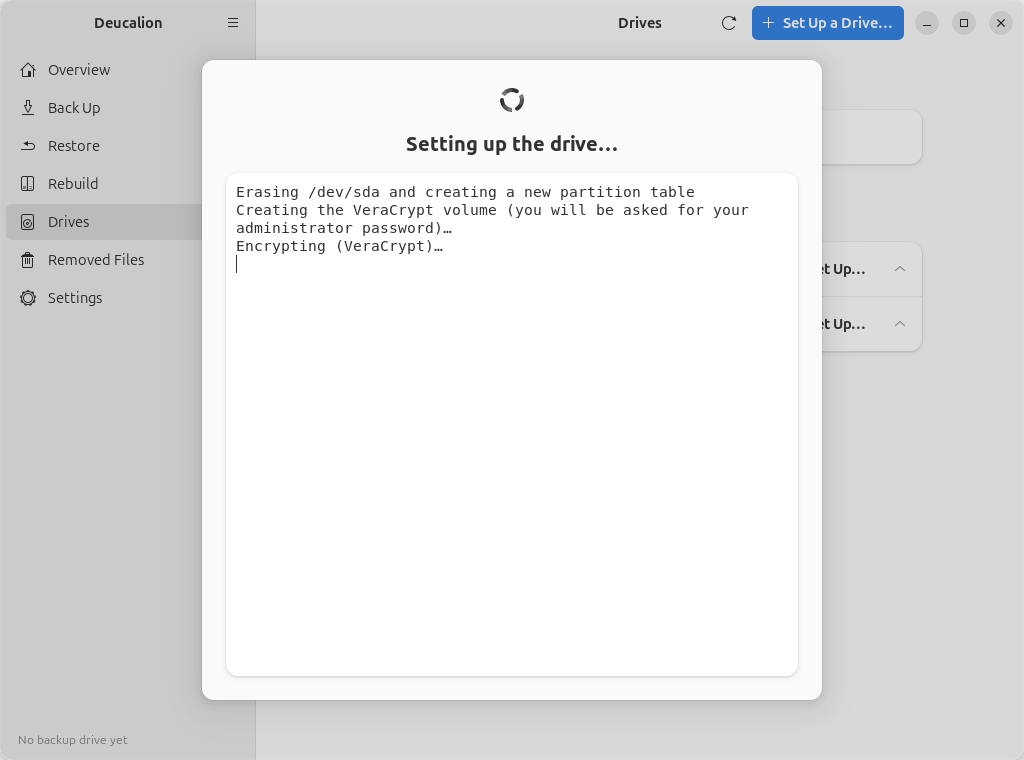
Task: Open the hamburger main menu
Action: pos(232,23)
